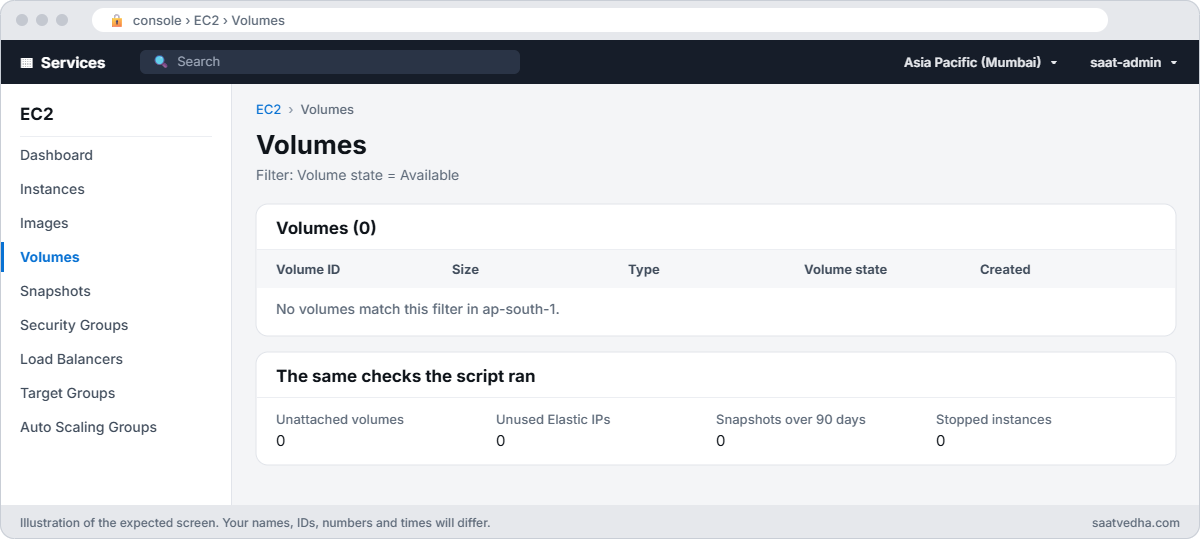Click the Type column header
Screen dimensions: 1200x539
point(644,269)
